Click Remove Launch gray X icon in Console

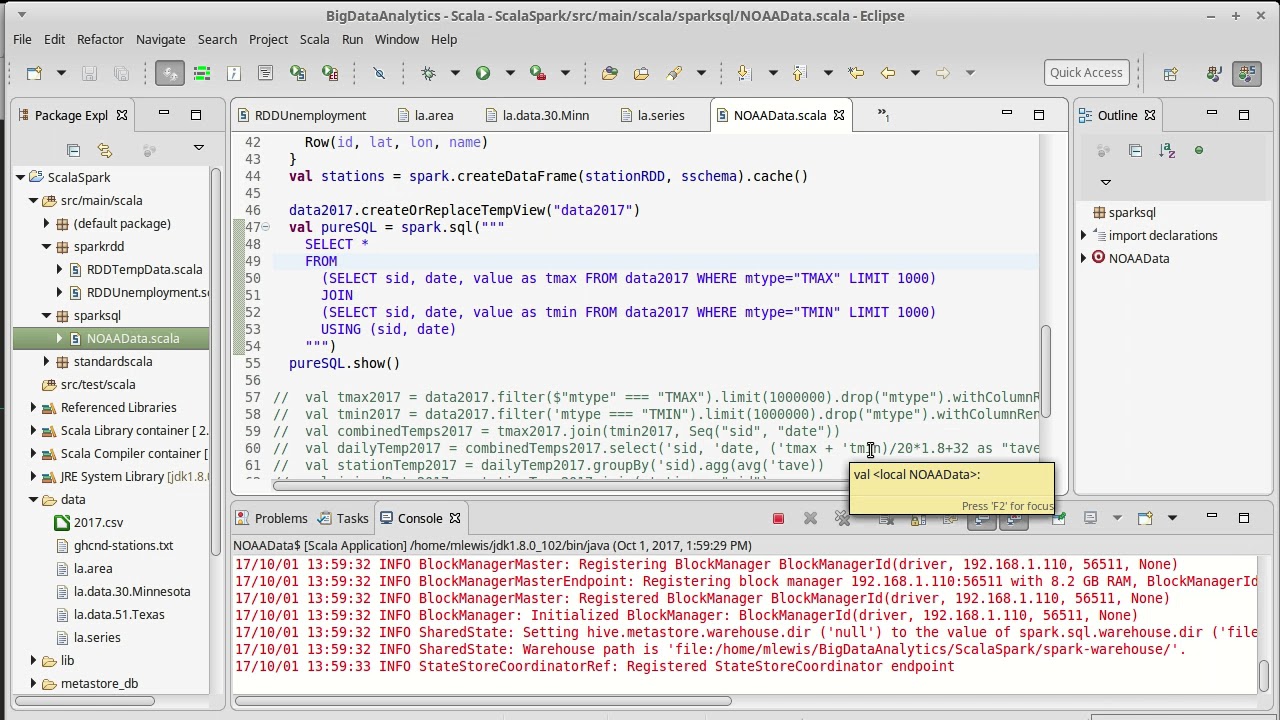[810, 518]
